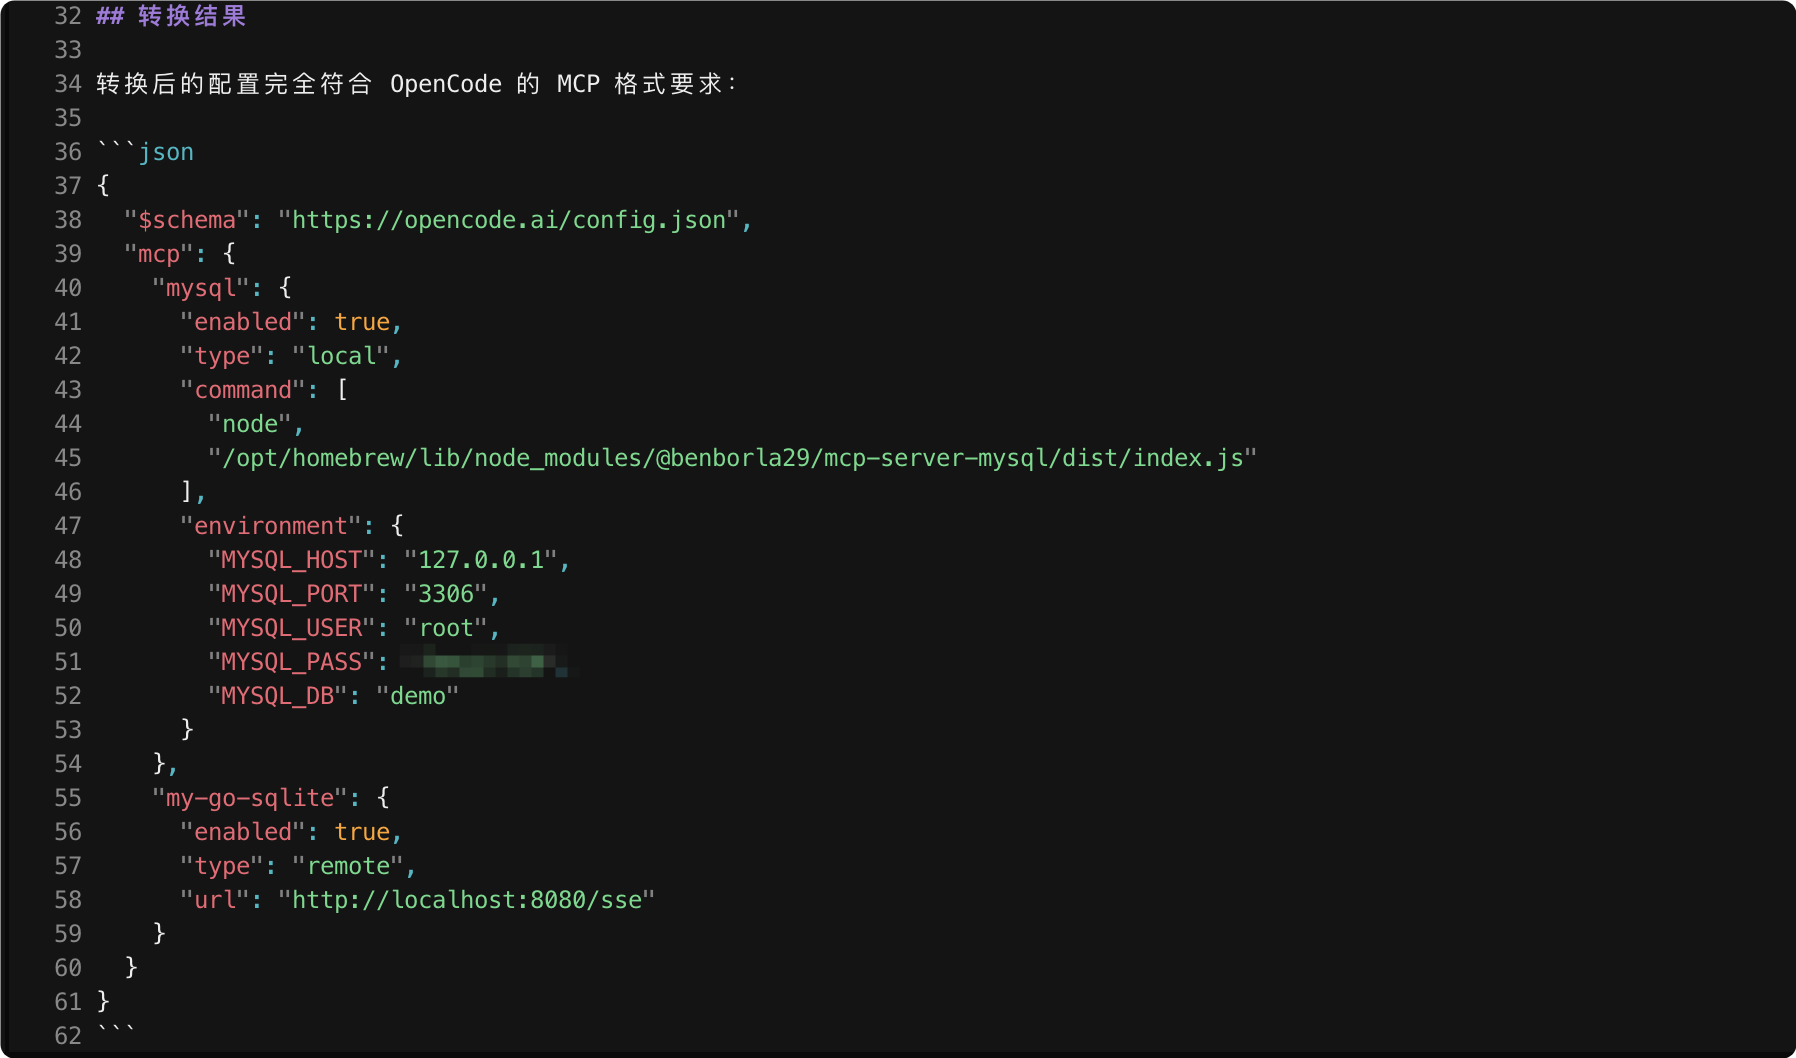
Task: Click the "command" key
Action: pos(243,390)
